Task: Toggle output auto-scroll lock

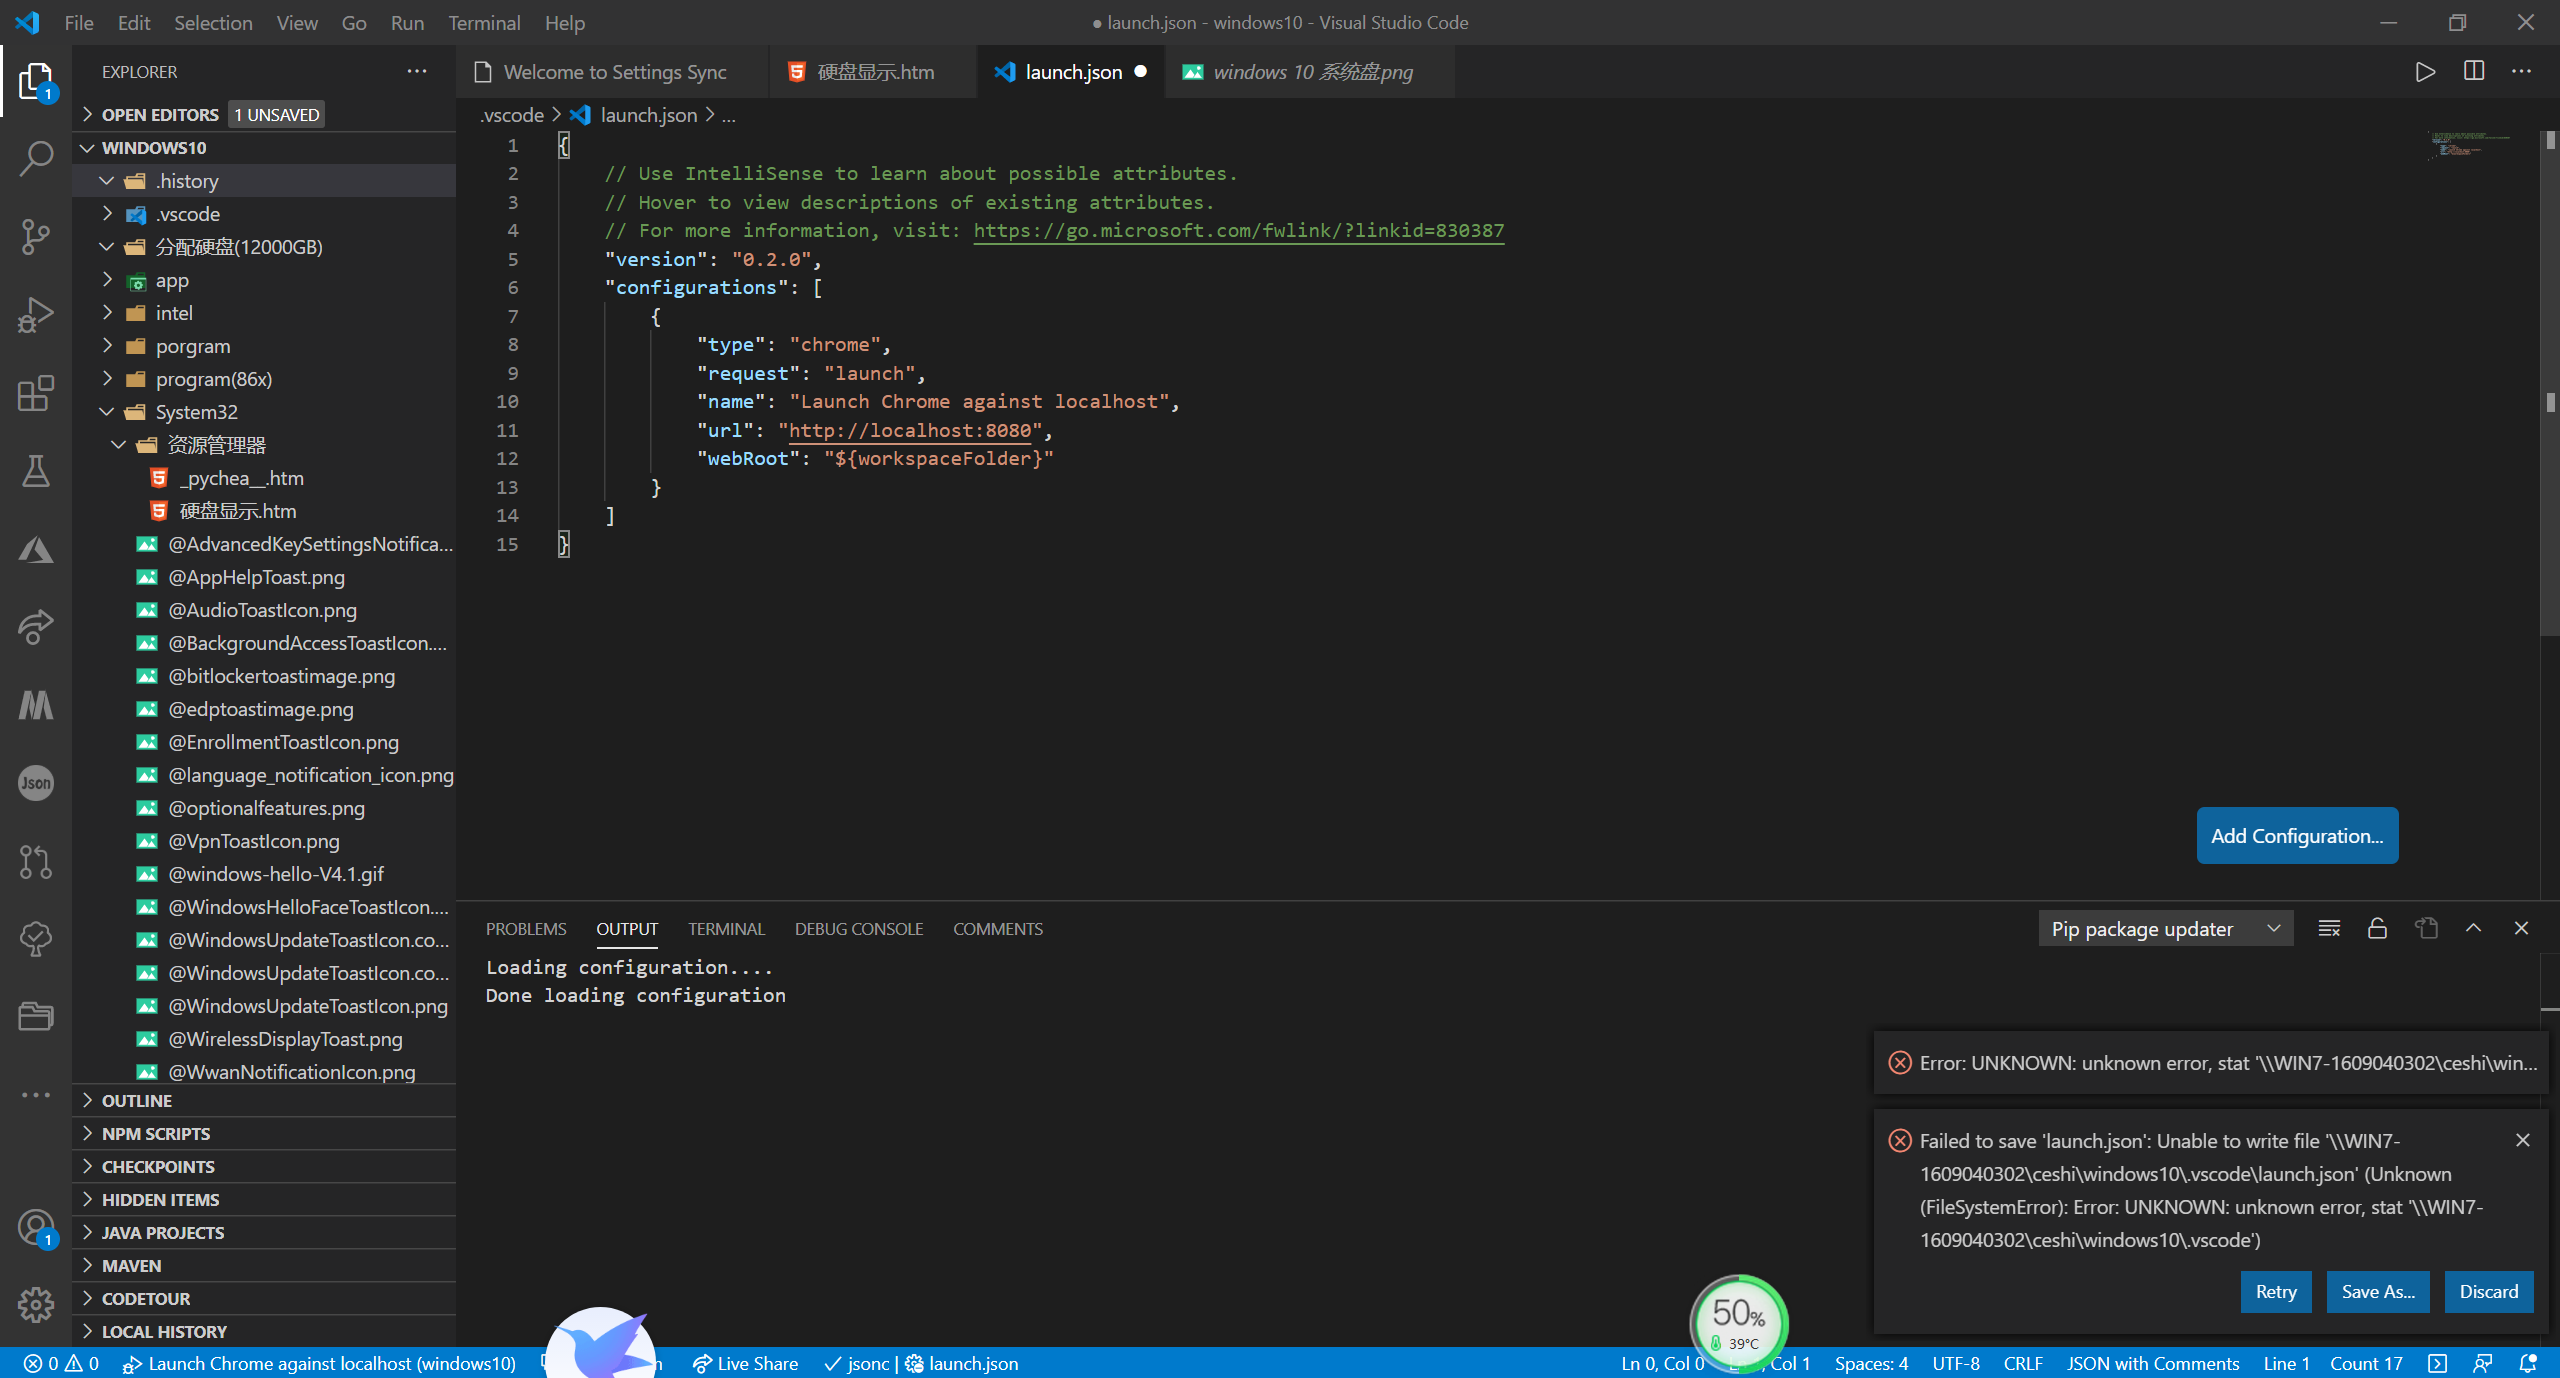Action: tap(2378, 929)
